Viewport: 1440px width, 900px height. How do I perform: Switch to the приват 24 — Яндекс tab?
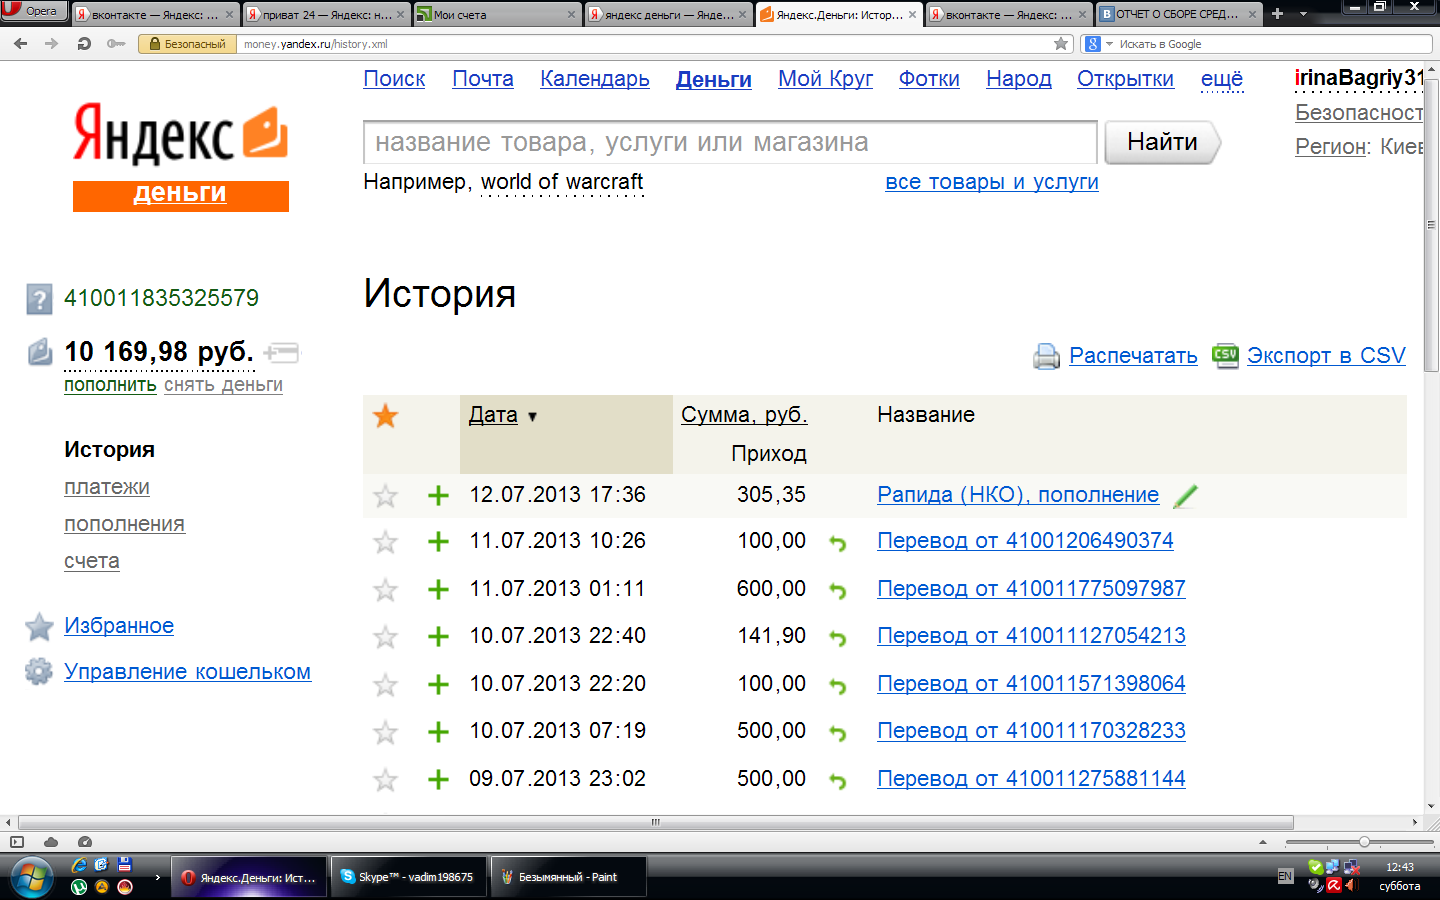326,14
